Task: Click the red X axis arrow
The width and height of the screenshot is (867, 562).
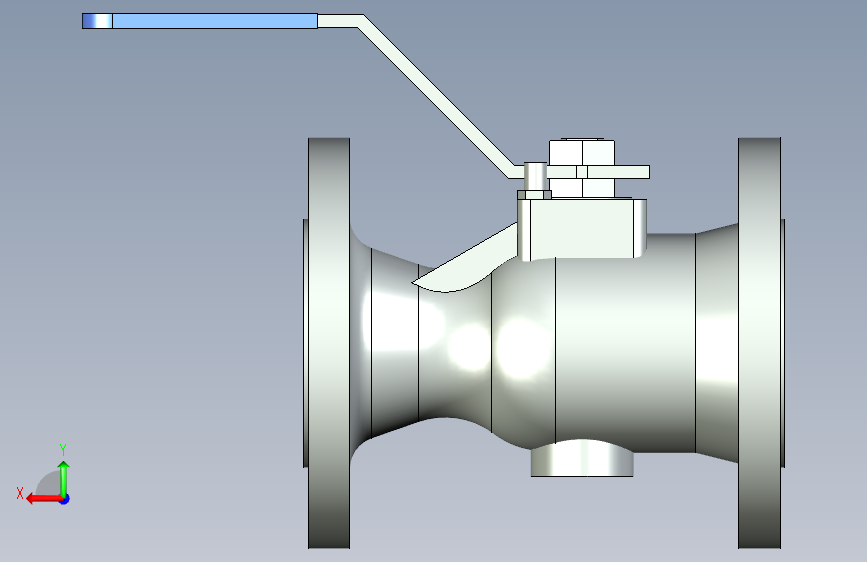Action: pos(43,499)
